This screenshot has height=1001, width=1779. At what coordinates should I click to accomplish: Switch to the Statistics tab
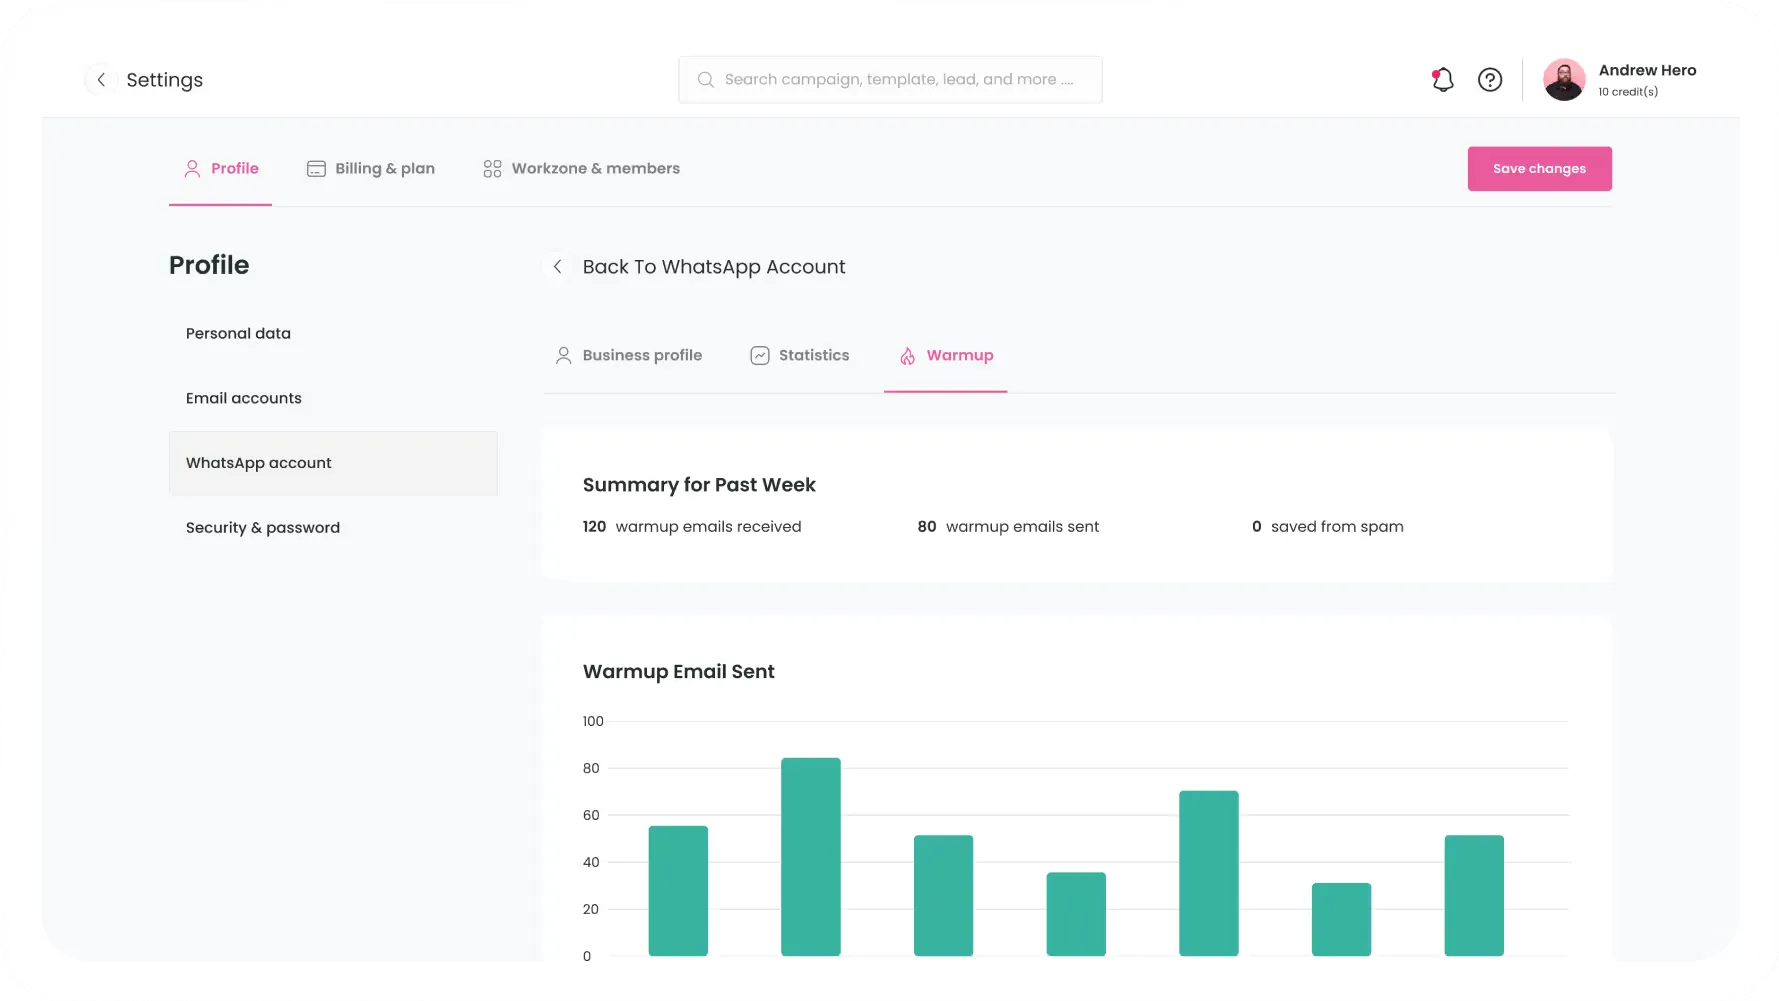coord(800,356)
